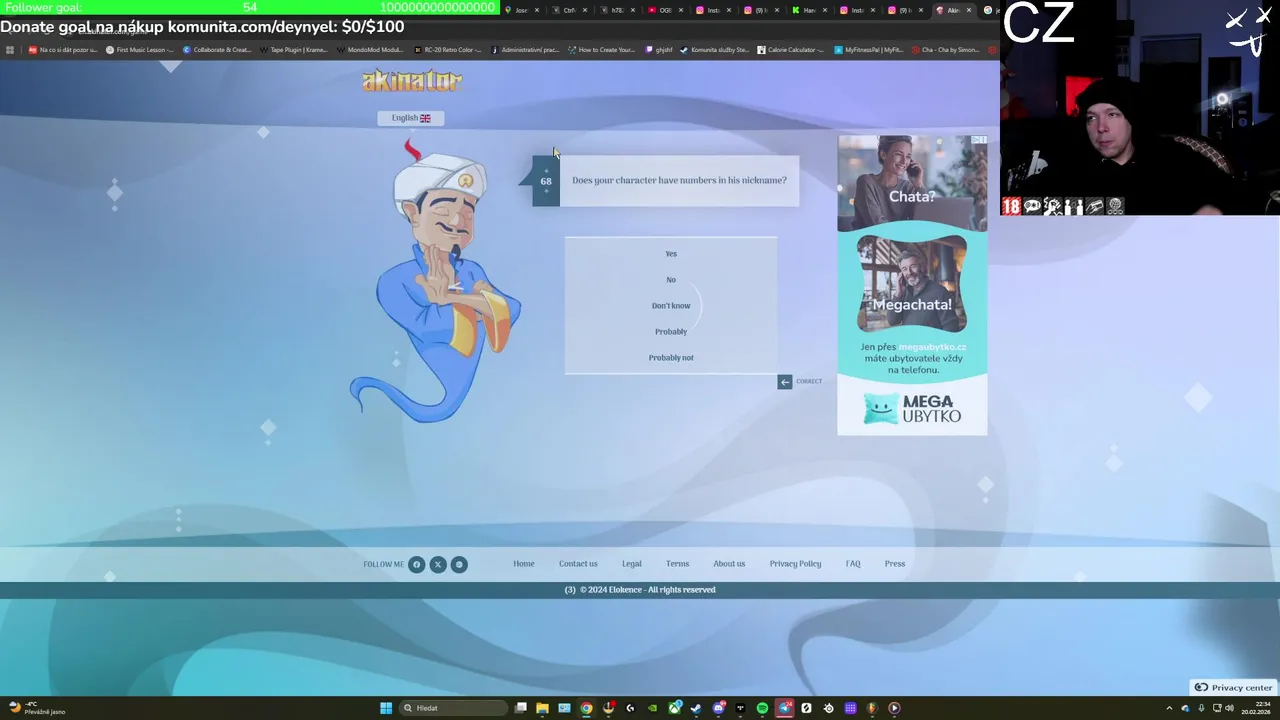
Task: Open the Privacy center button
Action: [x=1233, y=687]
